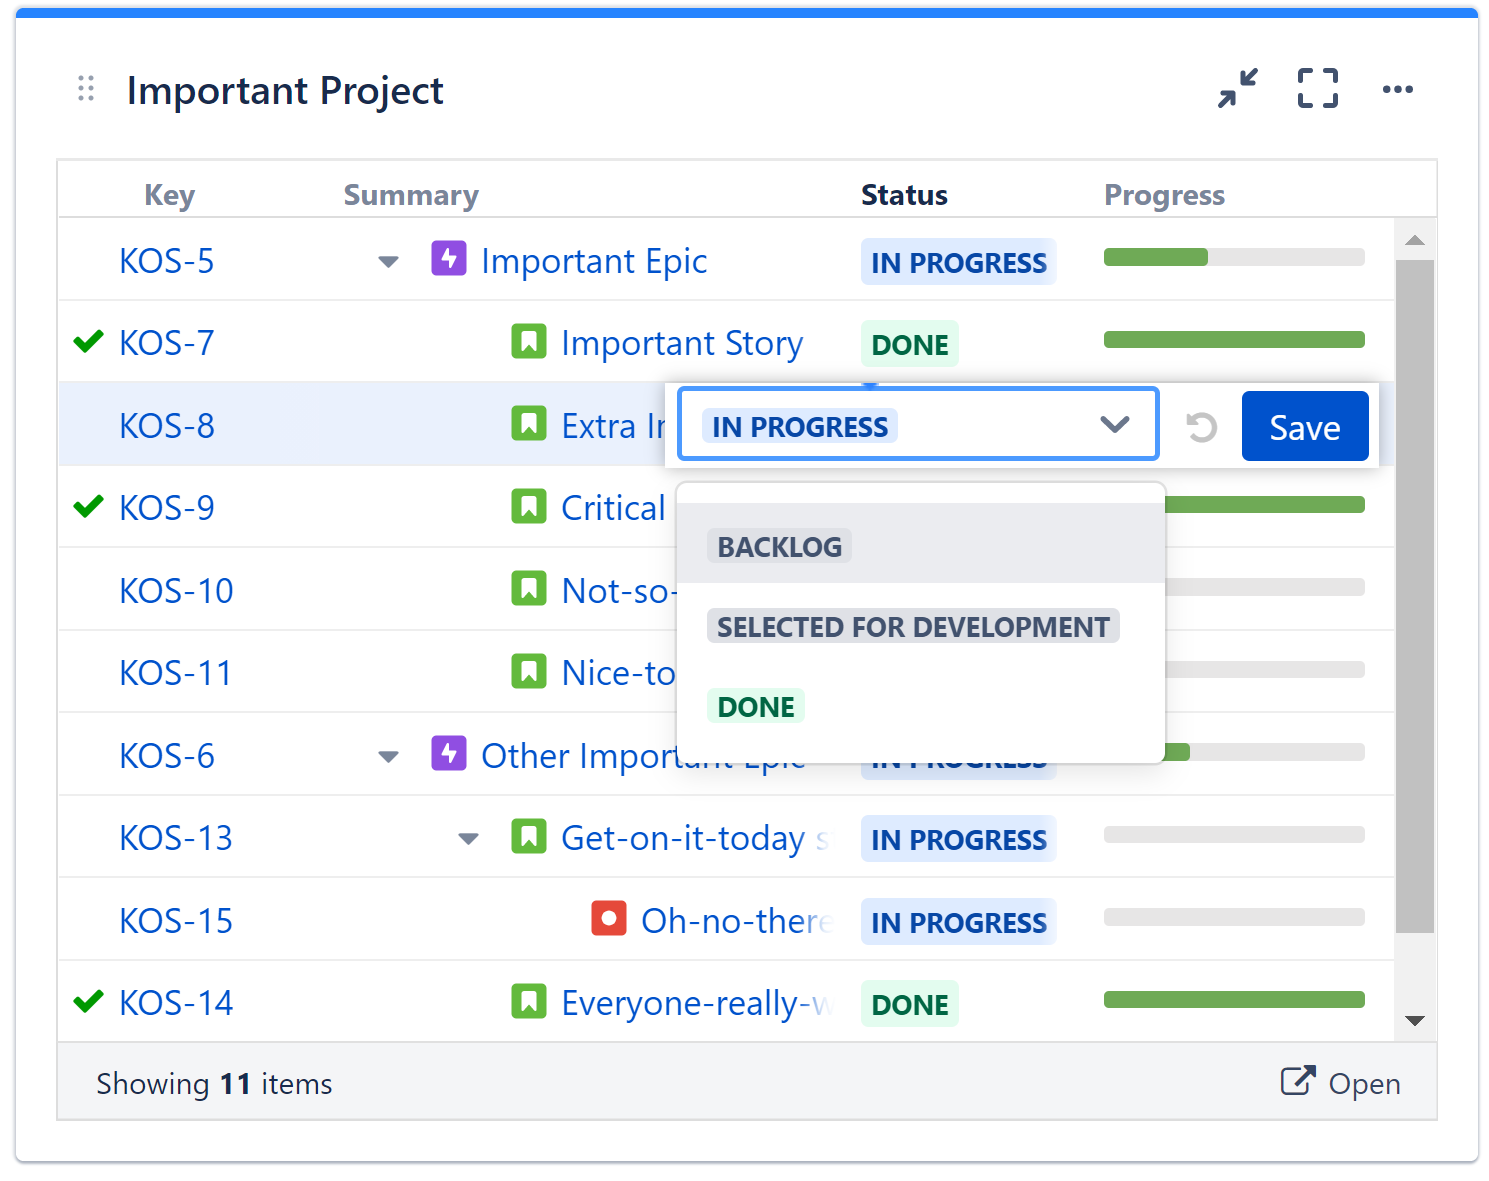Screen dimensions: 1489x1181
Task: Click the progress bar on the KOS-7 row
Action: [1233, 339]
